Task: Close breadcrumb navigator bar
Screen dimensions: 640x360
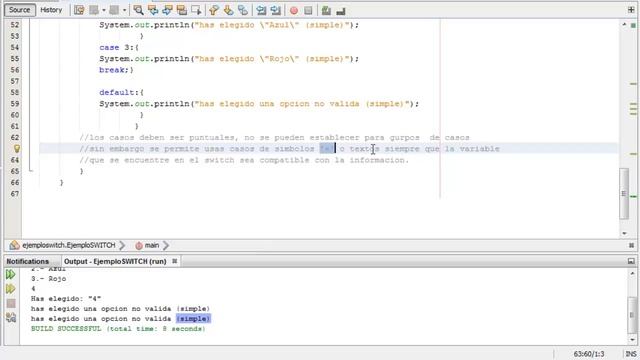Action: (631, 245)
